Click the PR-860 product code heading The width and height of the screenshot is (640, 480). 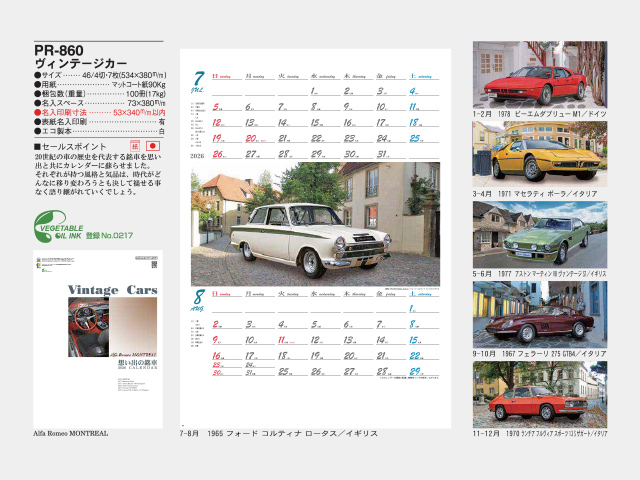tap(59, 51)
